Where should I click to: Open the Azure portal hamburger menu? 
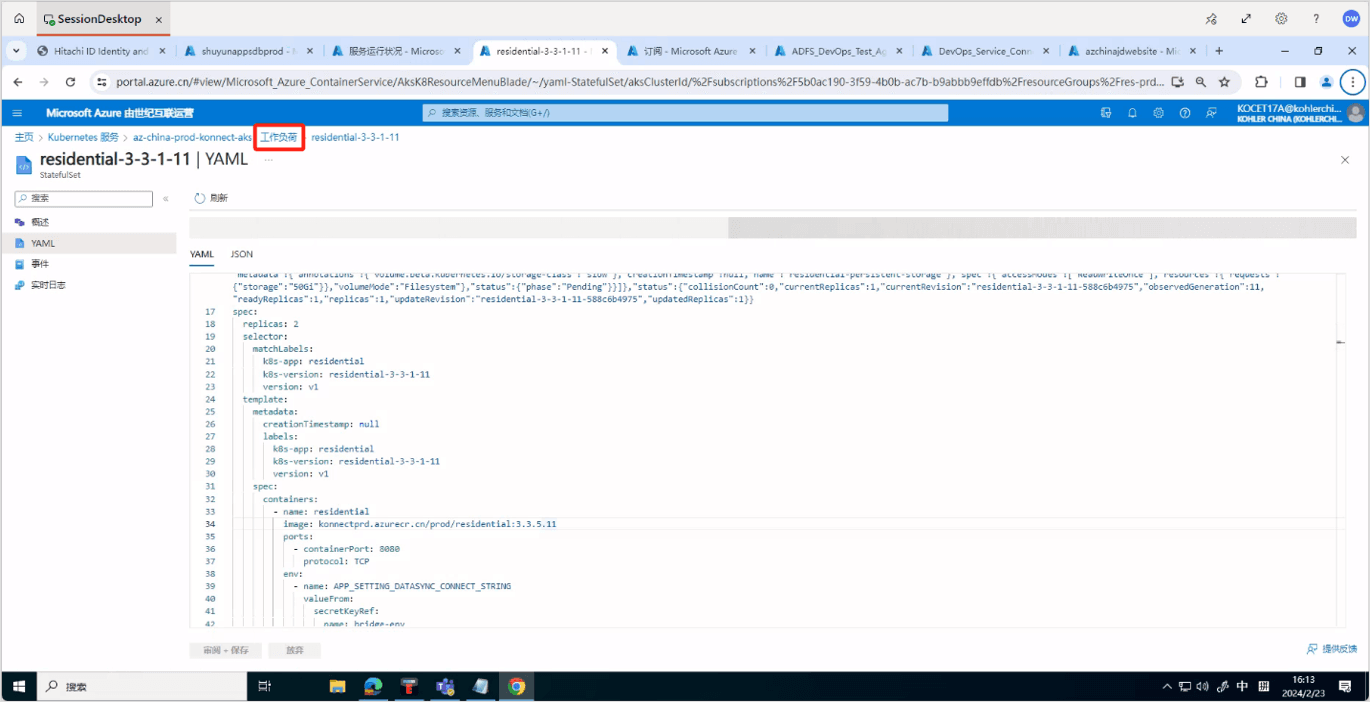click(17, 113)
